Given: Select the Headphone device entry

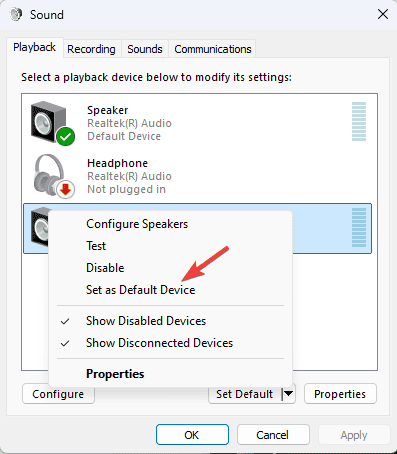Looking at the screenshot, I should 197,175.
